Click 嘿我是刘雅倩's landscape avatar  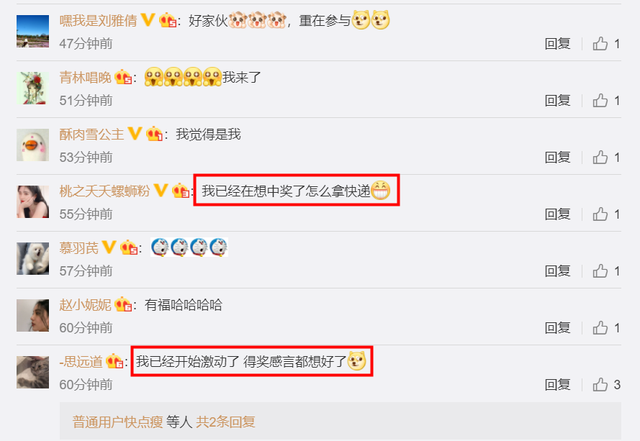[33, 31]
